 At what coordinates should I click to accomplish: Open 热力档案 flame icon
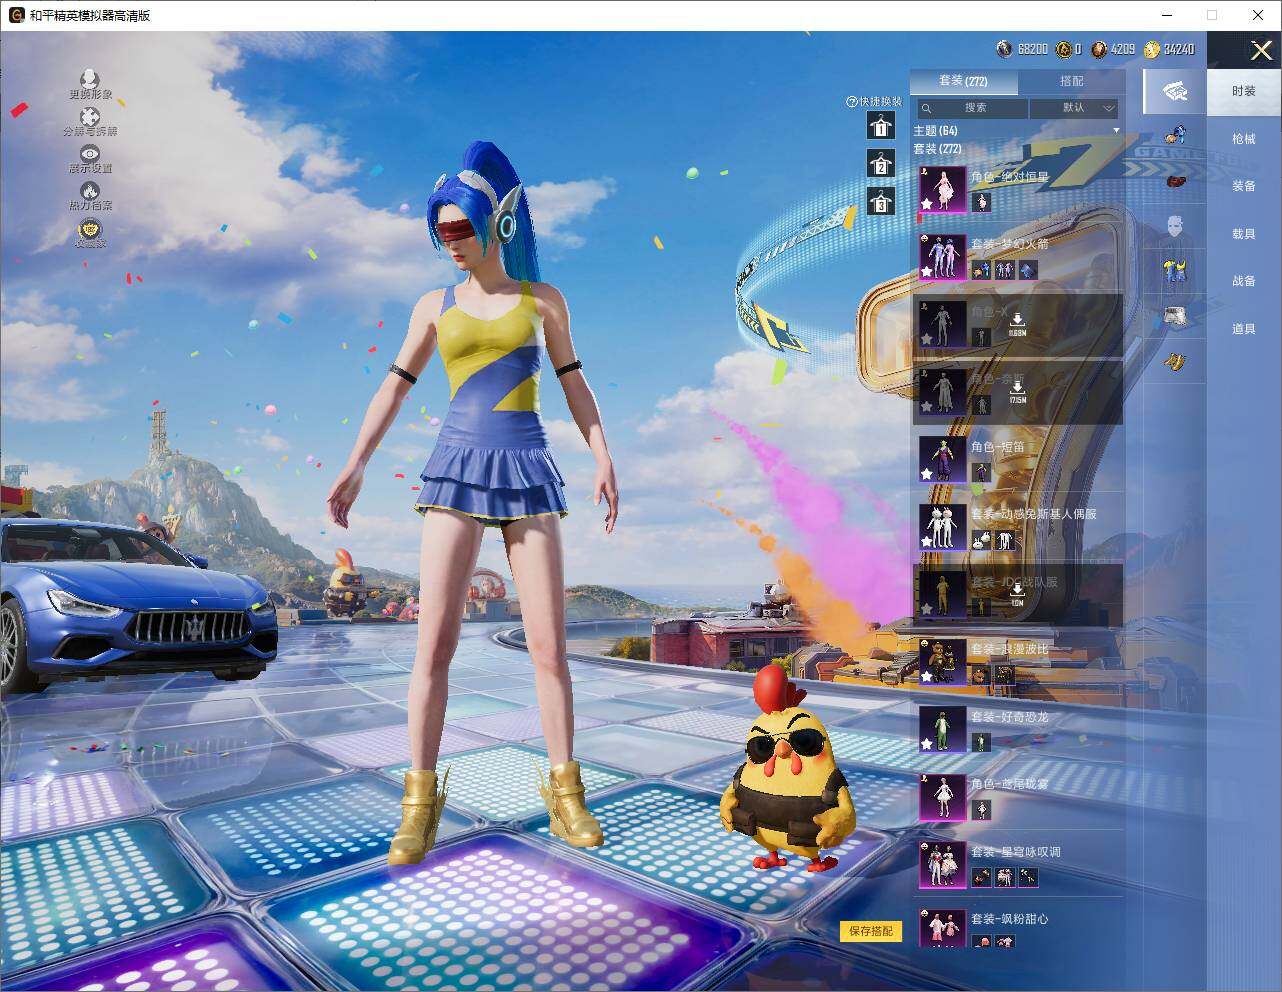90,191
